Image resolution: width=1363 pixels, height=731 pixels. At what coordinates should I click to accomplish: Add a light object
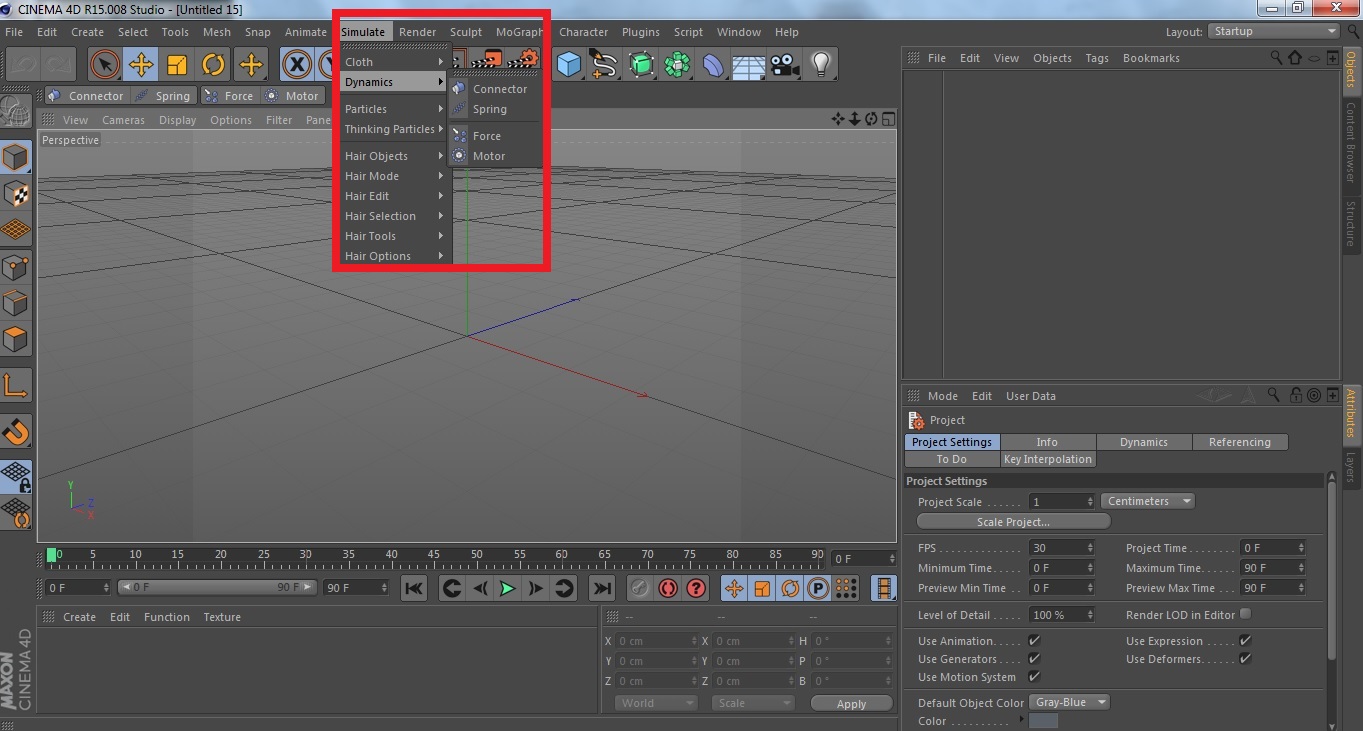click(x=821, y=65)
